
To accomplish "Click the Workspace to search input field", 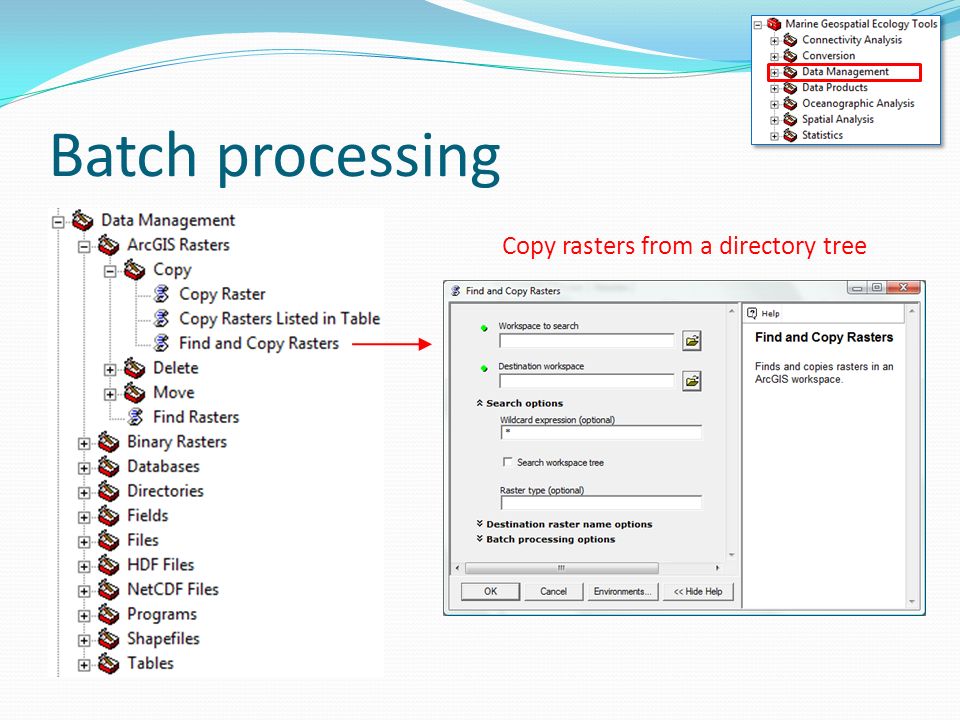I will click(587, 341).
